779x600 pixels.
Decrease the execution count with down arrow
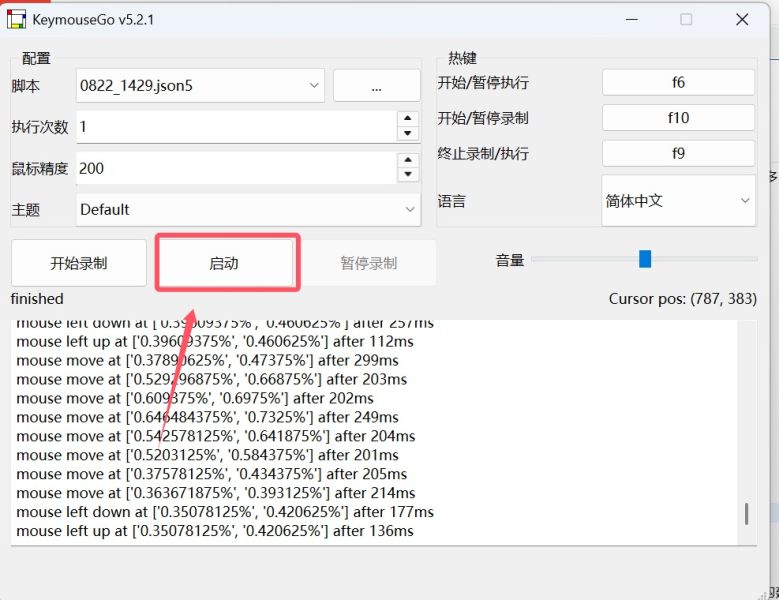coord(408,133)
